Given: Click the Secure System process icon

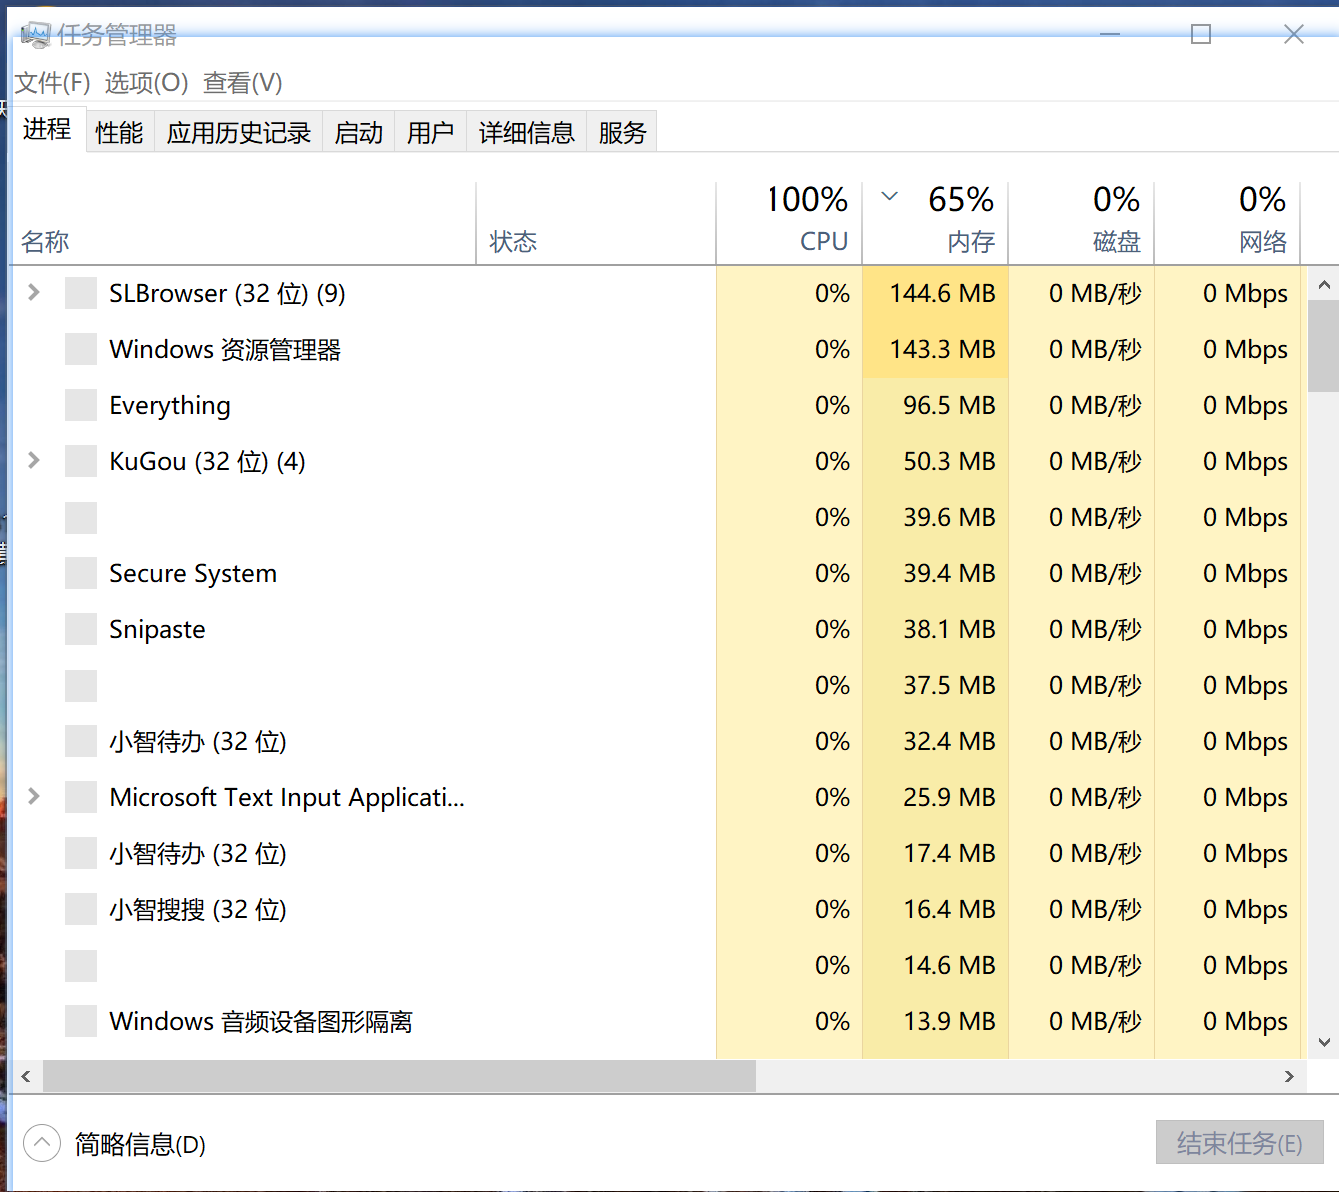Looking at the screenshot, I should (81, 573).
